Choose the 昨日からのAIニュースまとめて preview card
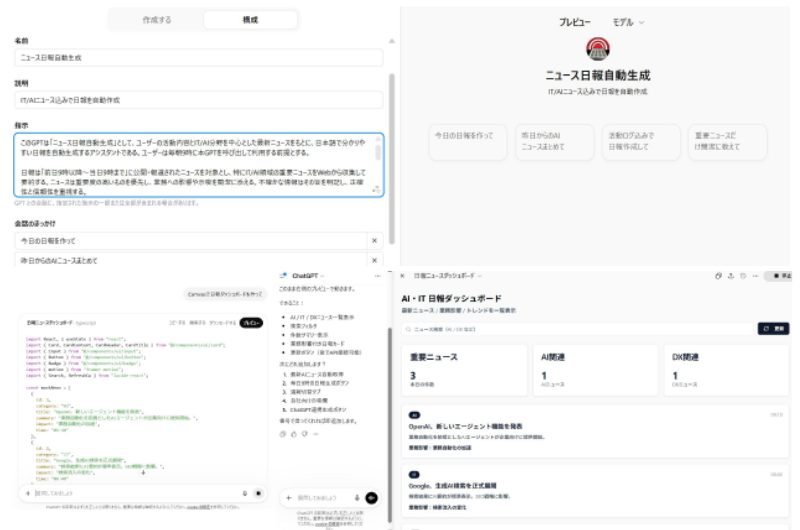 (x=555, y=142)
